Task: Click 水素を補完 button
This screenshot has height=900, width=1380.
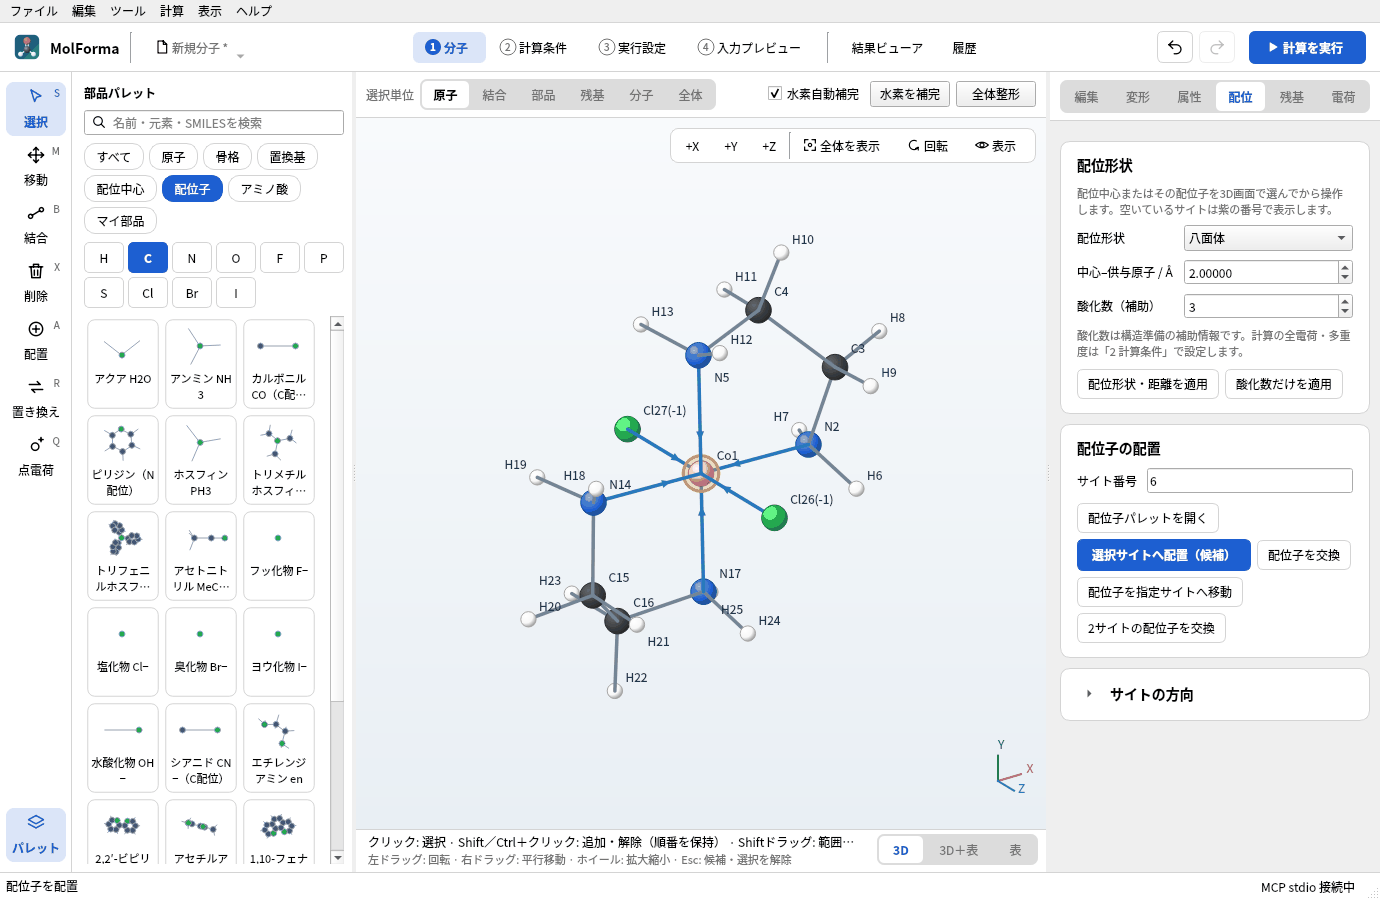Action: (910, 94)
